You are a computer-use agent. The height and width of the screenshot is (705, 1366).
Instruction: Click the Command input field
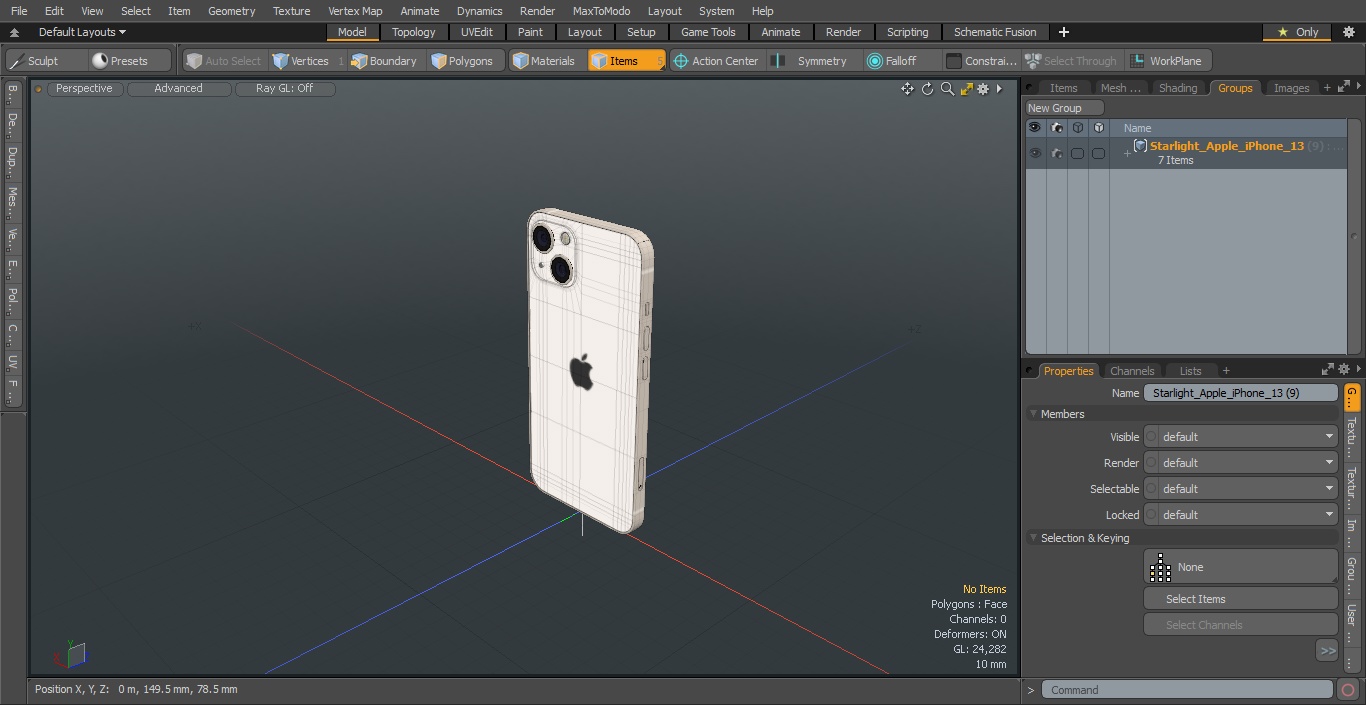click(1186, 690)
